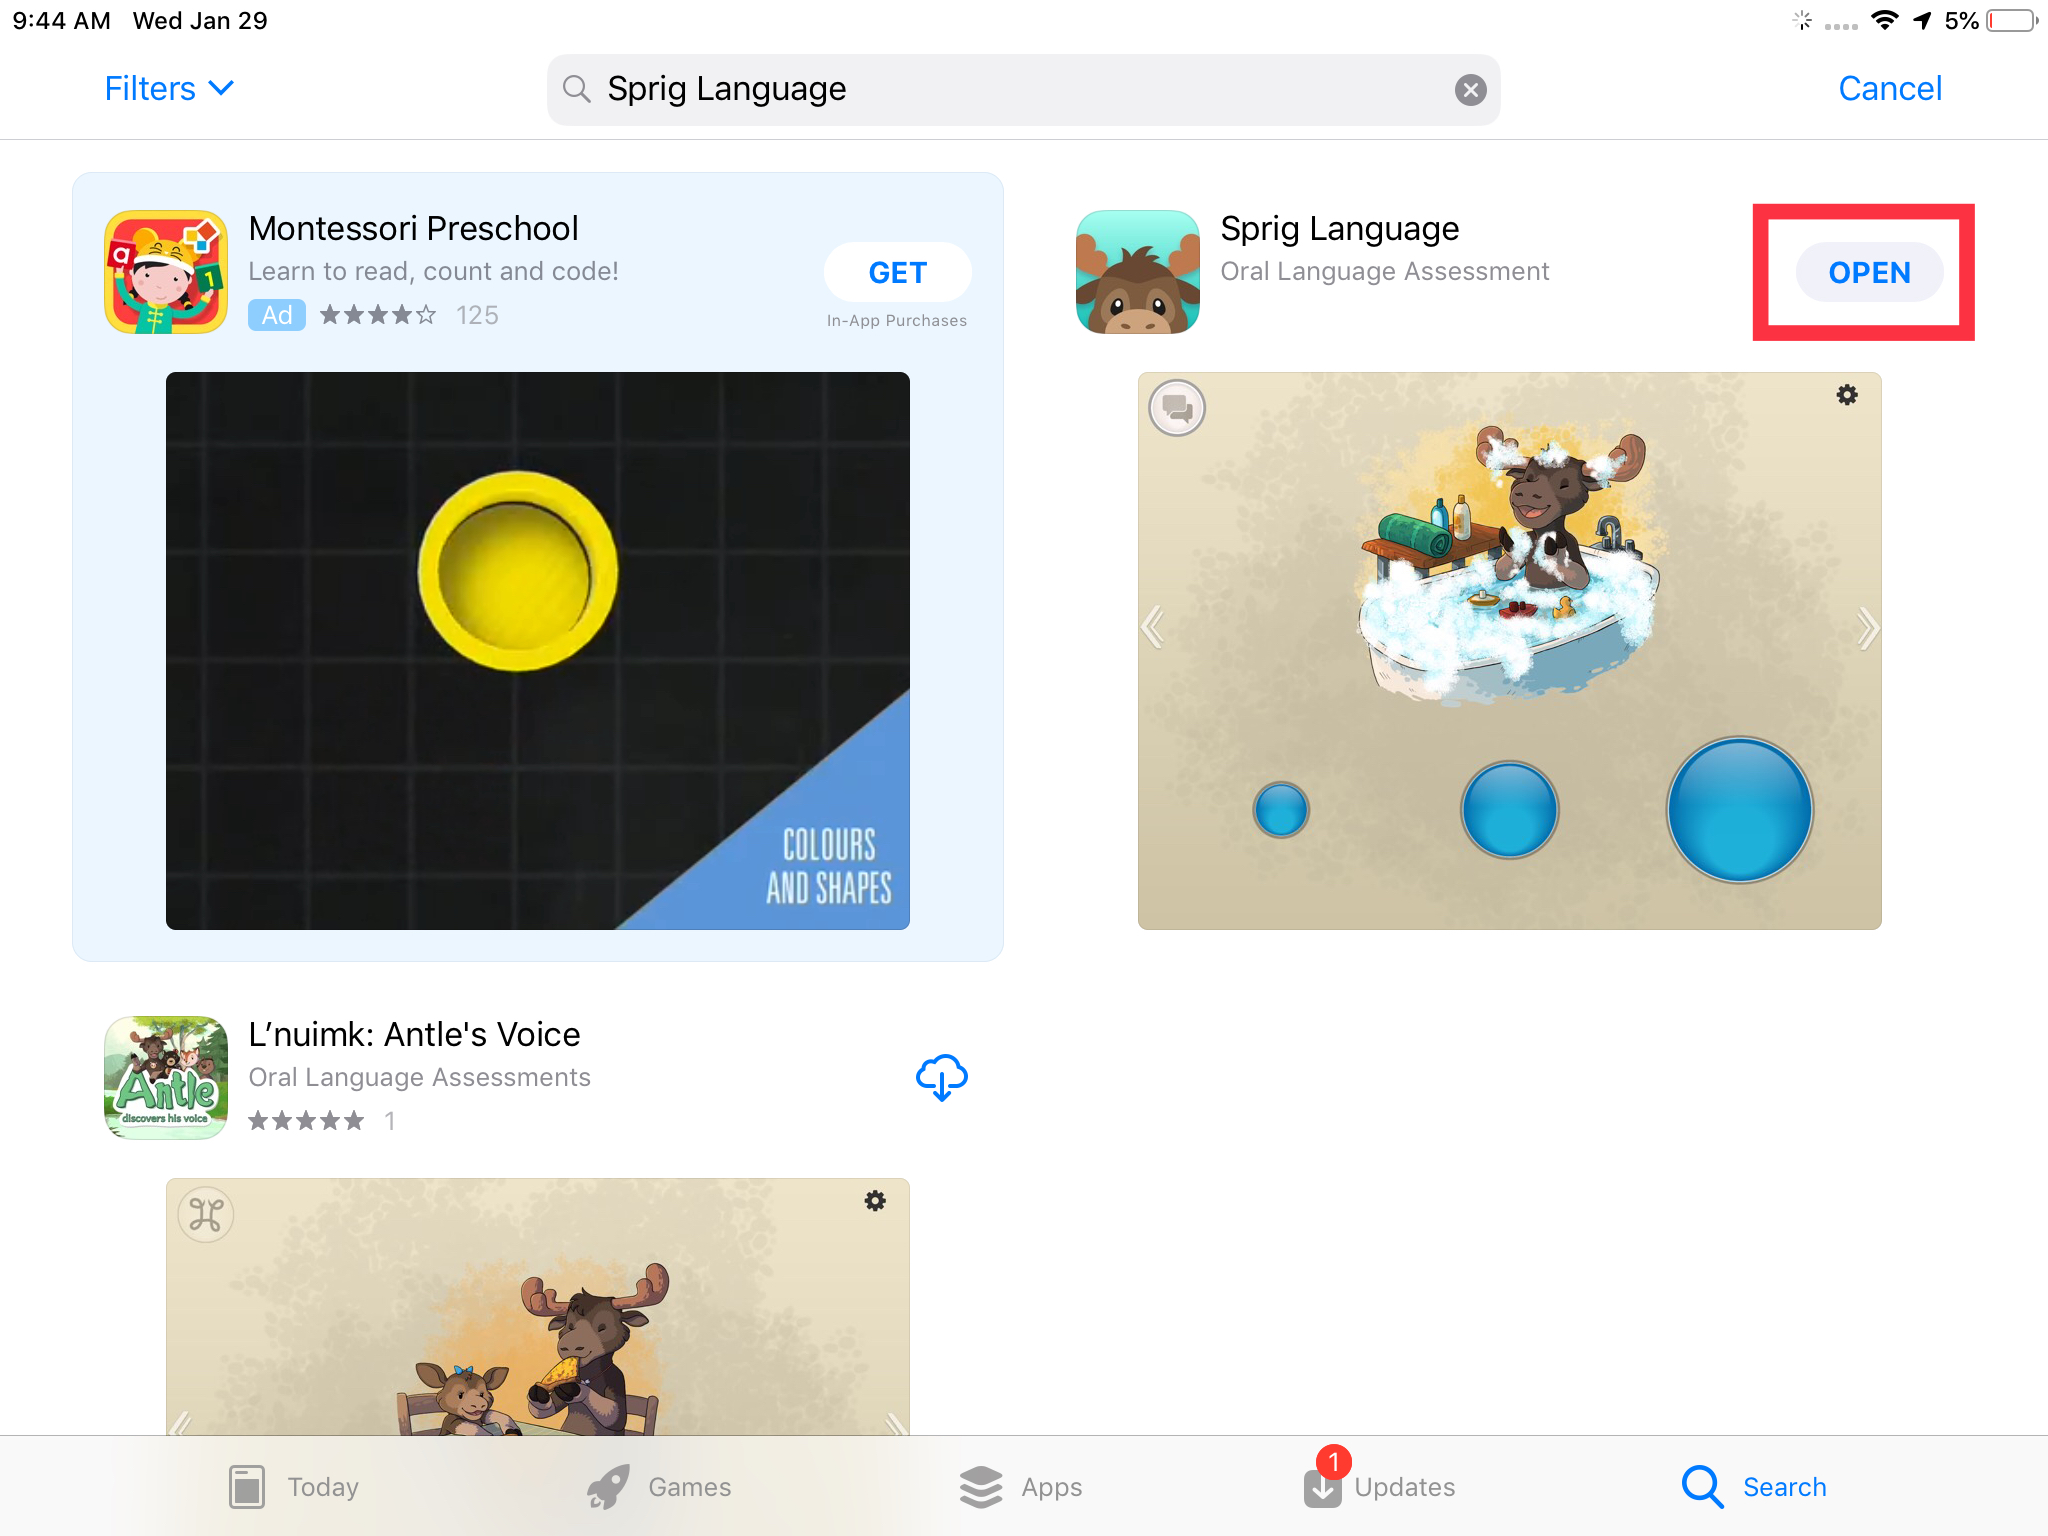
Task: Tap the Montessori Preschool app icon
Action: pos(166,272)
